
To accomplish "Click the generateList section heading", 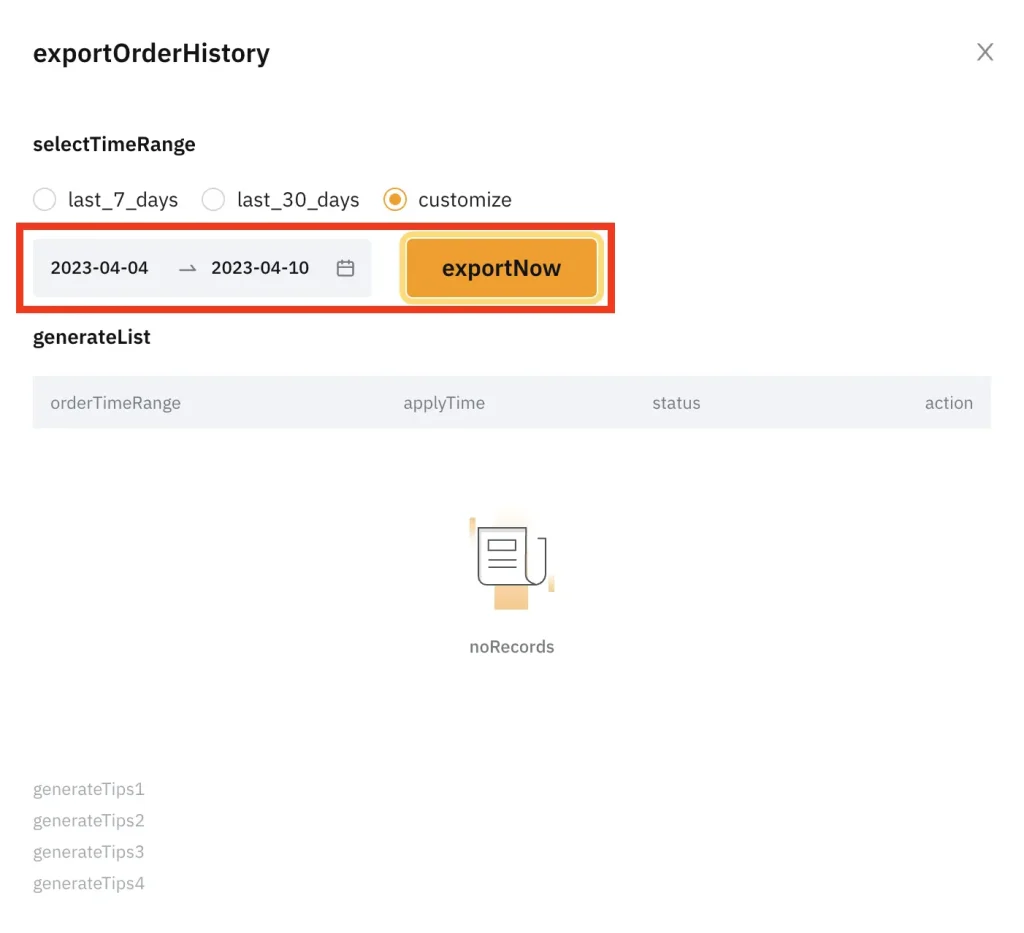I will [92, 337].
